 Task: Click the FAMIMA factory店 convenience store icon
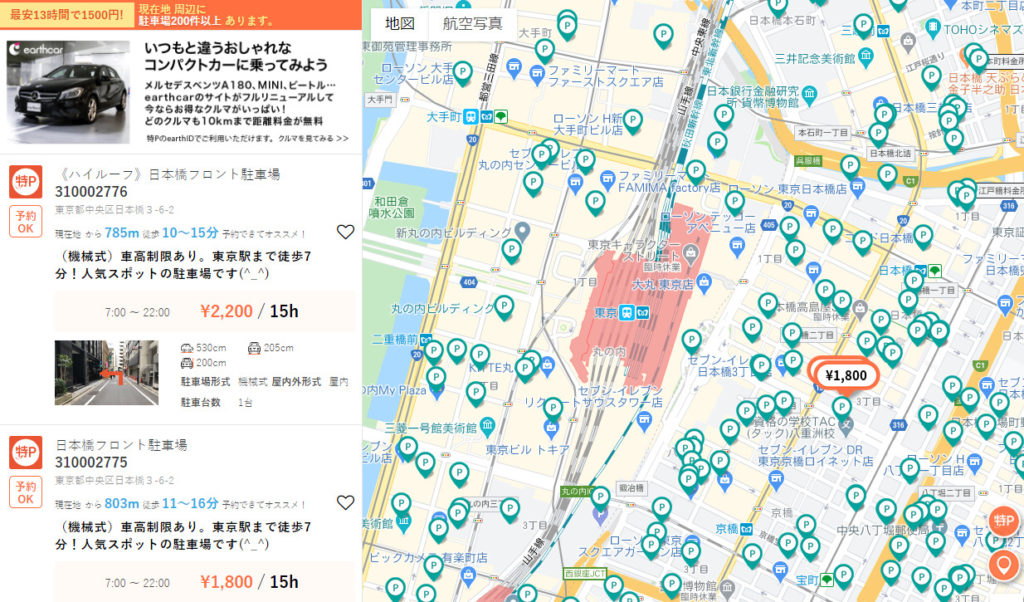pyautogui.click(x=607, y=178)
